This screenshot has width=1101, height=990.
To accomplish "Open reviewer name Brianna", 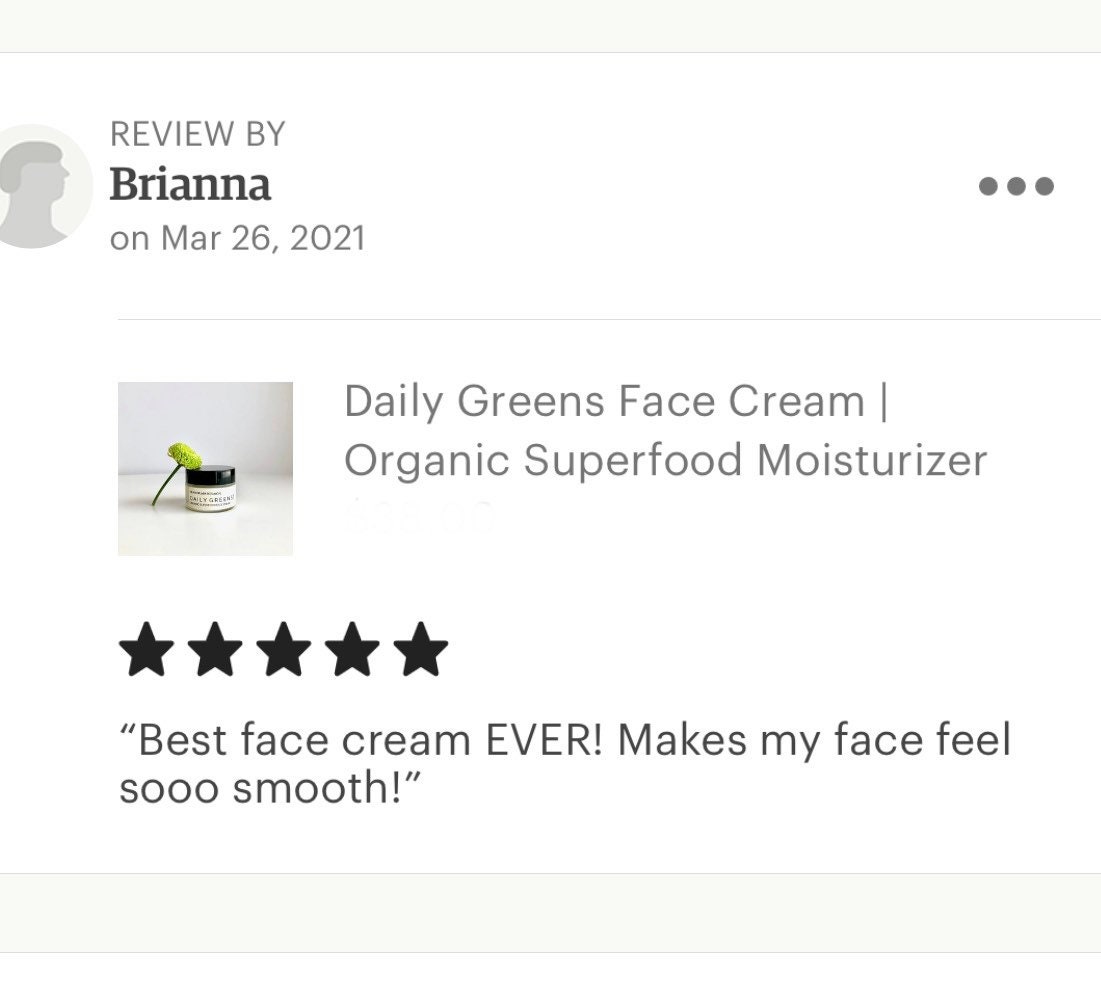I will [190, 185].
